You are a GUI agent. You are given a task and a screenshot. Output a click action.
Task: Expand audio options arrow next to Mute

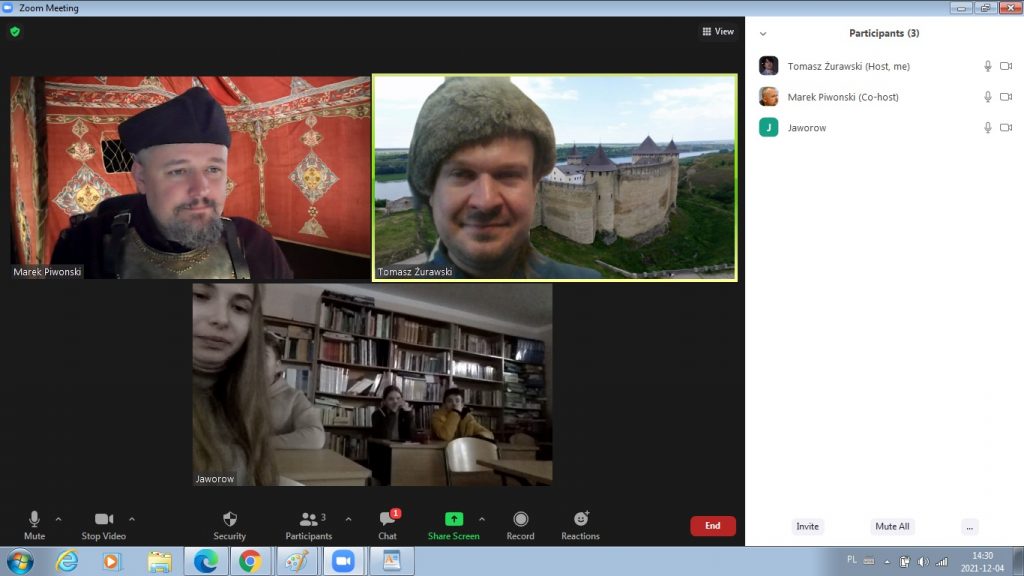pos(58,519)
